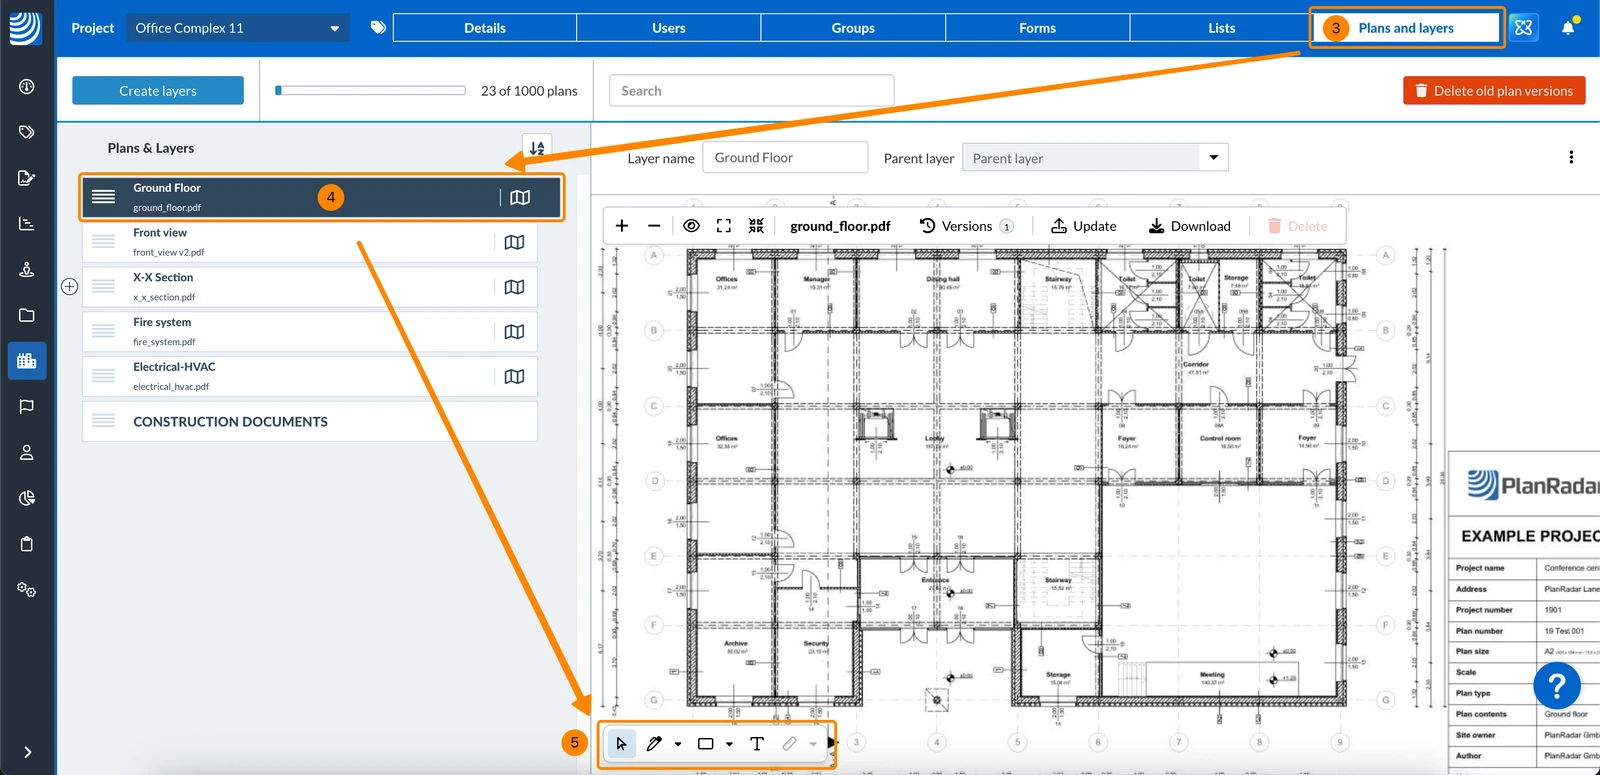This screenshot has height=775, width=1600.
Task: Select the Front view layer row
Action: coord(310,242)
